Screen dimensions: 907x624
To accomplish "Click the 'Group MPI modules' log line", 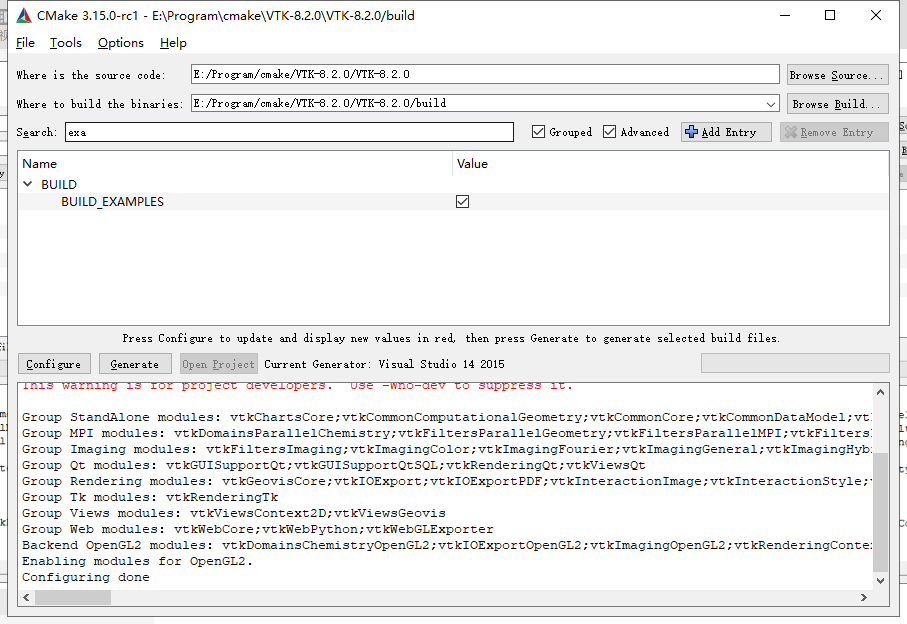I will [447, 433].
